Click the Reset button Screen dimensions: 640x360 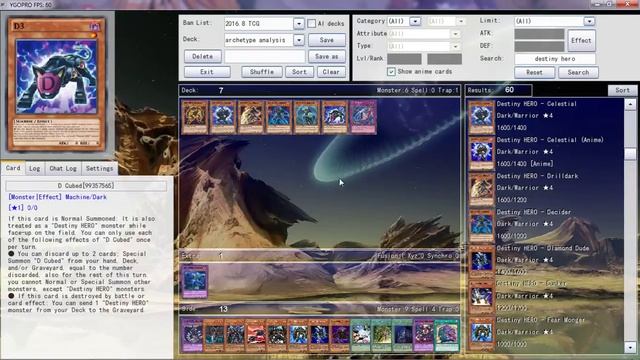534,72
